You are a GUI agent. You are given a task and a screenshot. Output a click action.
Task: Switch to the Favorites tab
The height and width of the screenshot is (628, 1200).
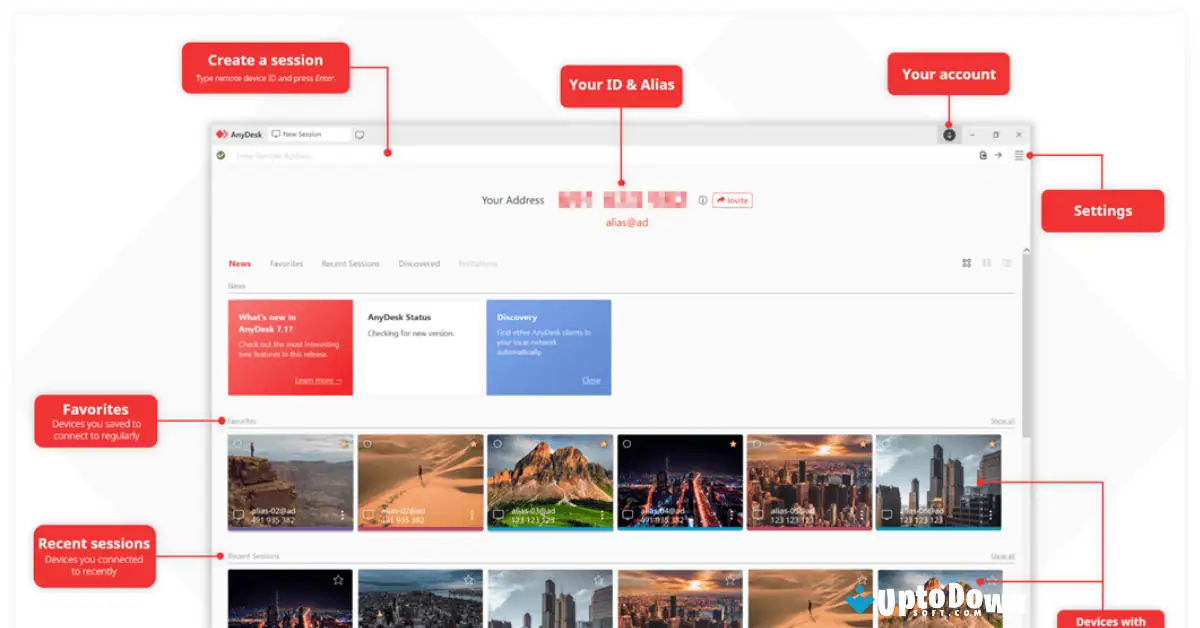pyautogui.click(x=287, y=263)
